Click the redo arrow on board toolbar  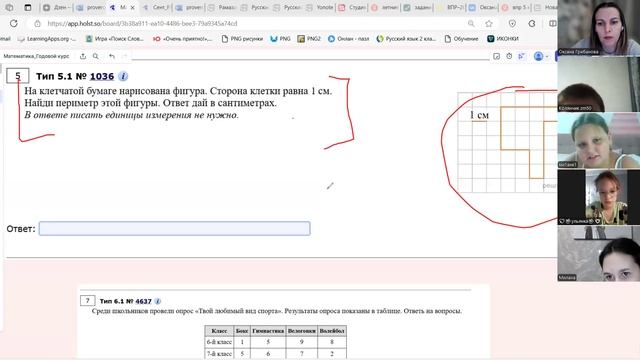pyautogui.click(x=125, y=56)
